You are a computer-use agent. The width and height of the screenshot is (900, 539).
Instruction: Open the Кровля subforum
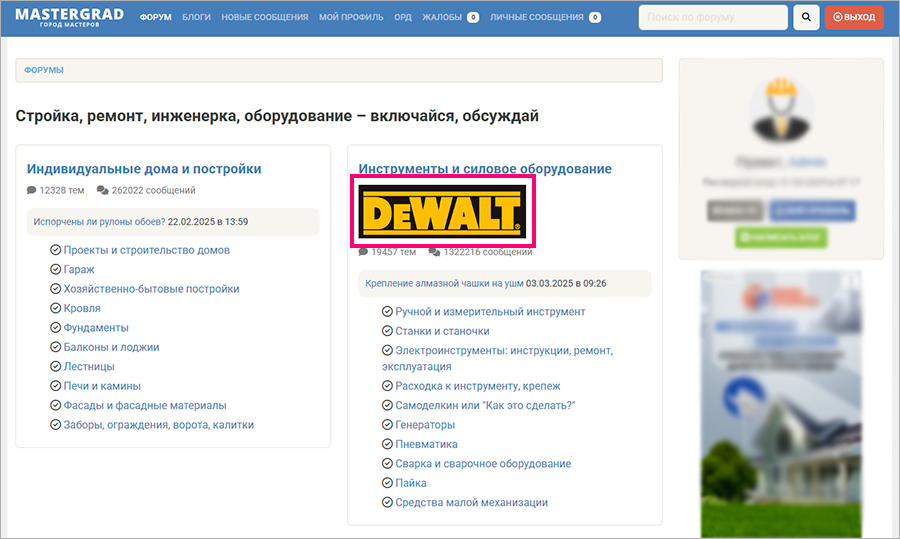pos(82,308)
